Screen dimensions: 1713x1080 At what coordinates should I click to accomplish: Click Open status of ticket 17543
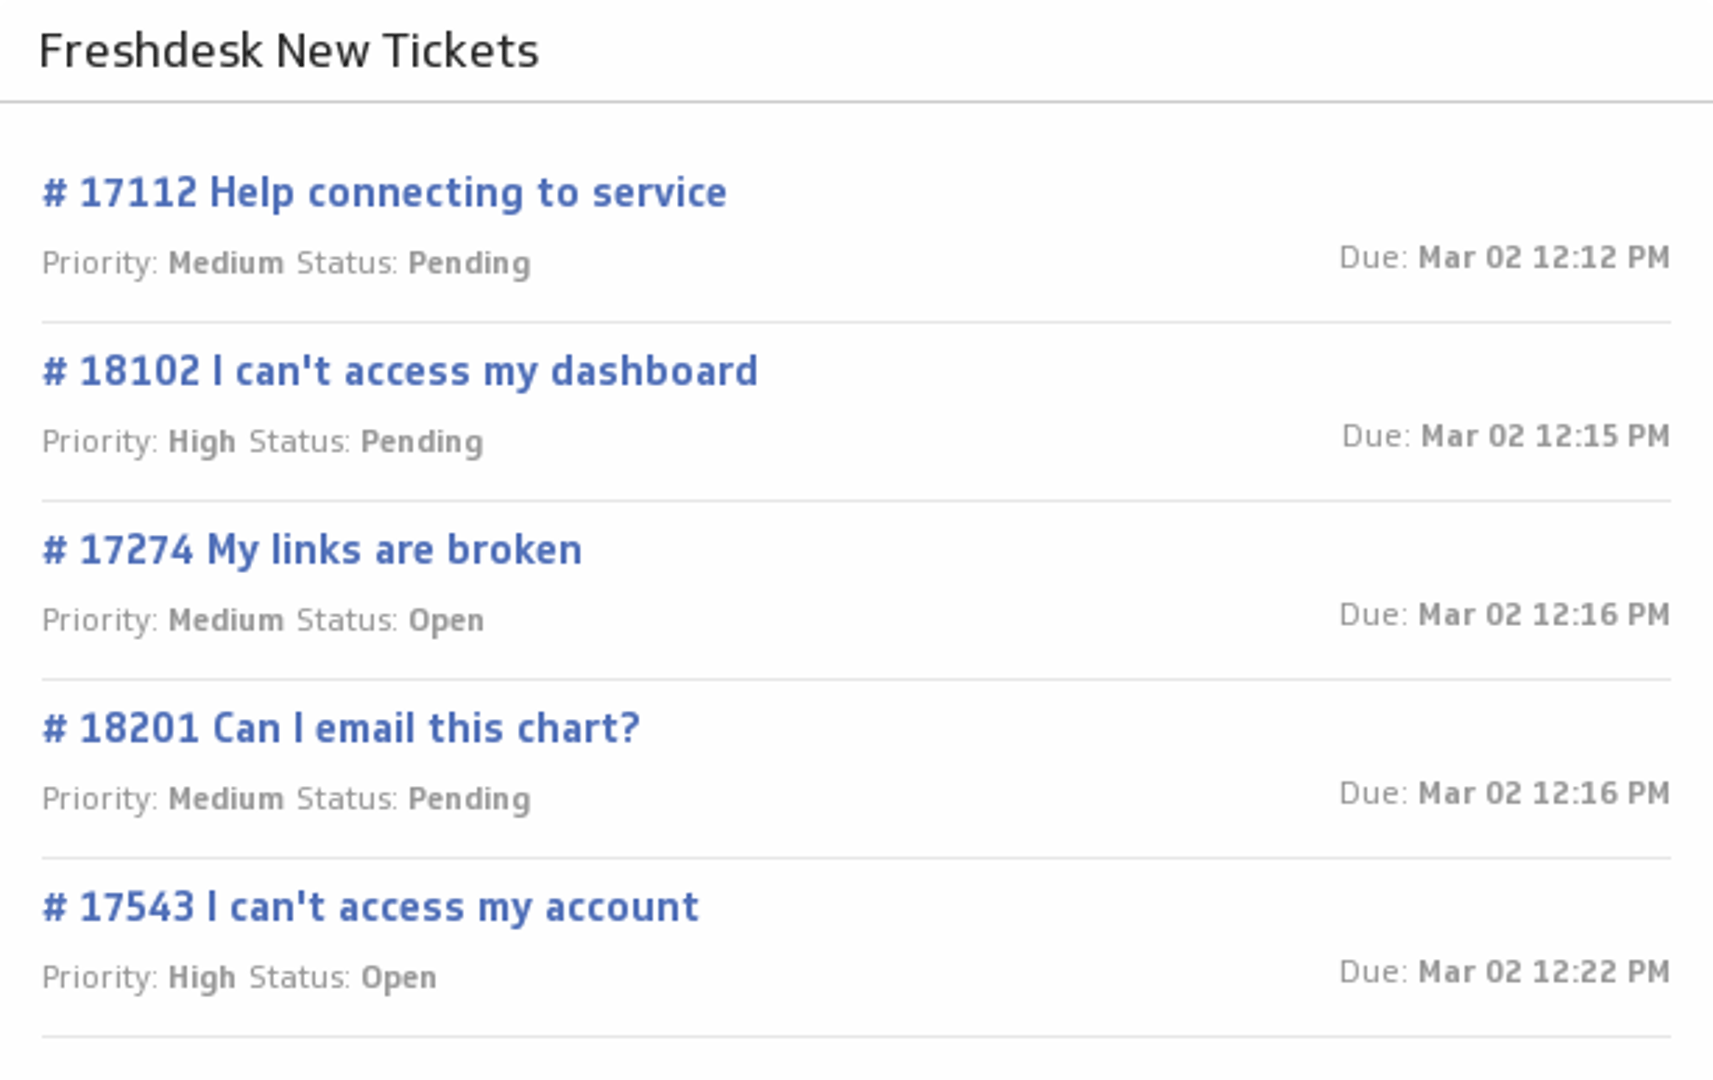point(398,978)
